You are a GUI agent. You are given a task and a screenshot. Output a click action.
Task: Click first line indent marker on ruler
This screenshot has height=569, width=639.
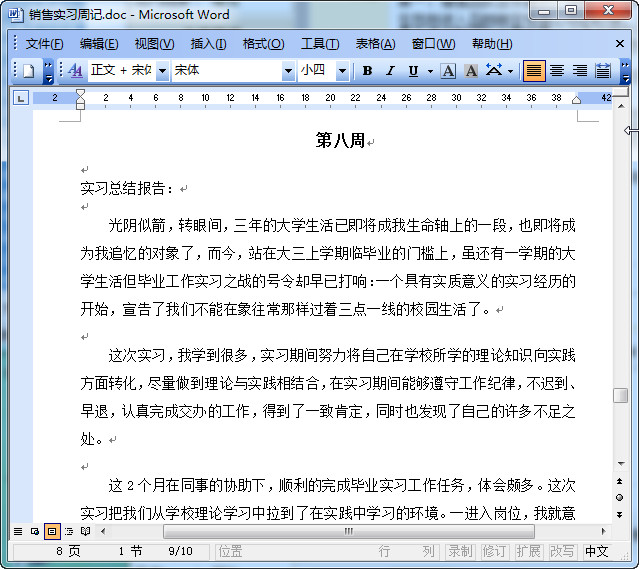pos(80,93)
